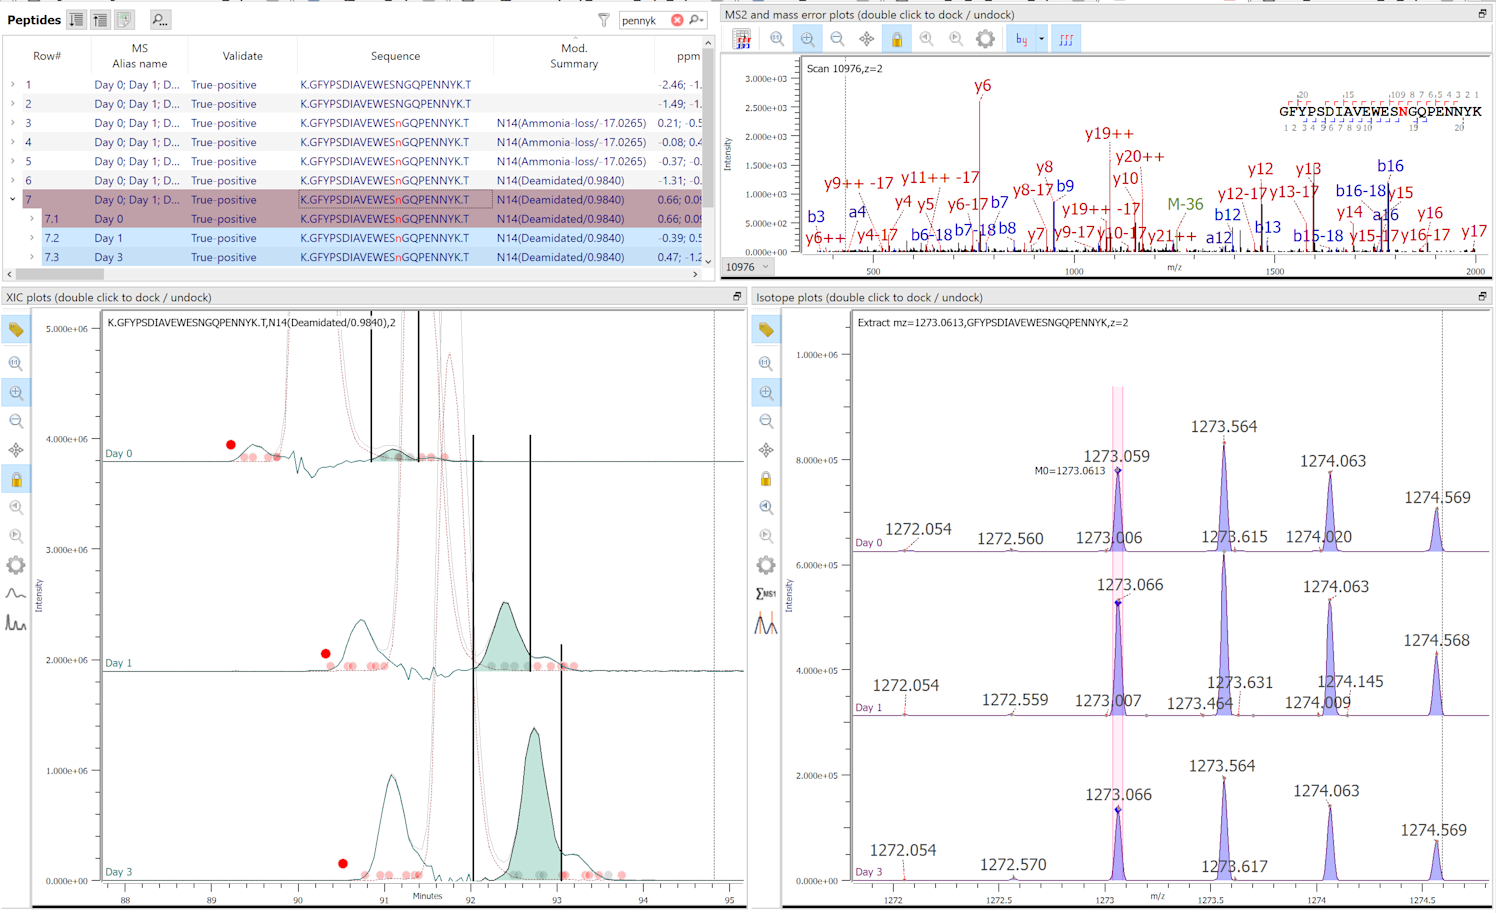Toggle the zoom-in mode in MS2 toolbar

click(807, 39)
